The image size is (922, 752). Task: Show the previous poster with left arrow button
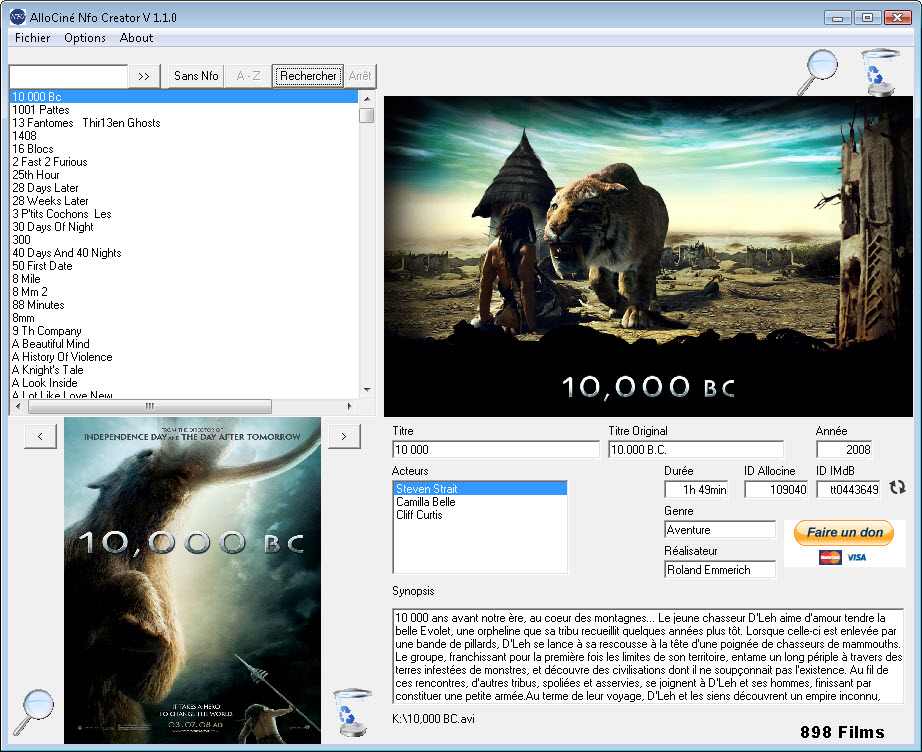40,436
